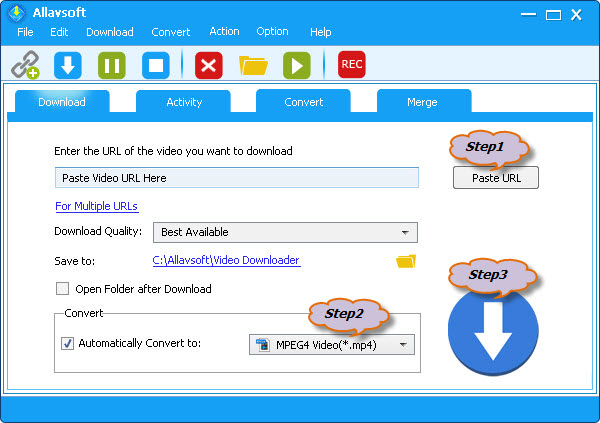Open the For Multiple URLs link
600x423 pixels.
click(x=97, y=206)
